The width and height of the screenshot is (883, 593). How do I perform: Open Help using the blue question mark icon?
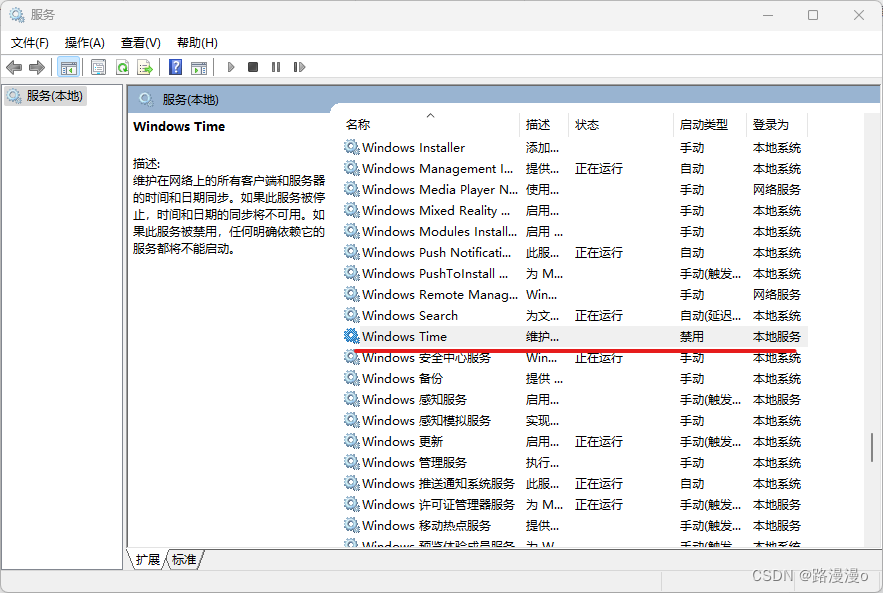[175, 67]
